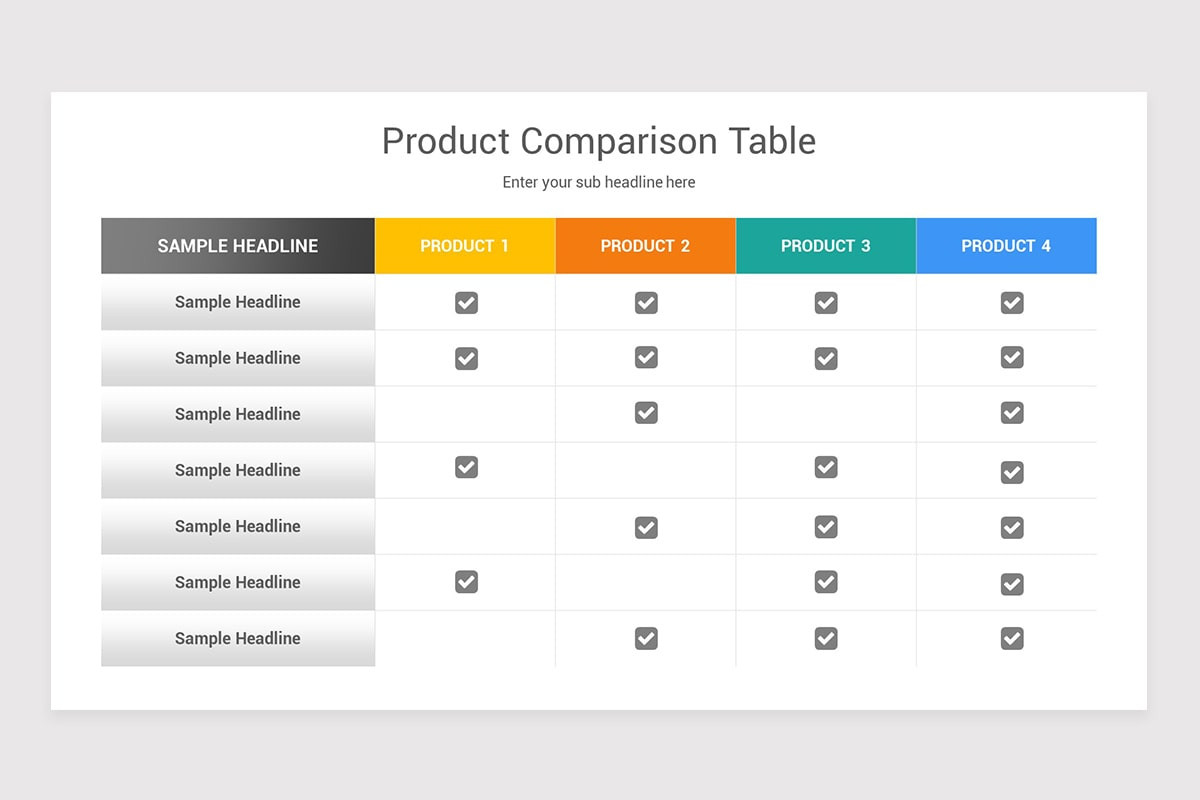Click the teal Product 3 column header

pyautogui.click(x=826, y=246)
